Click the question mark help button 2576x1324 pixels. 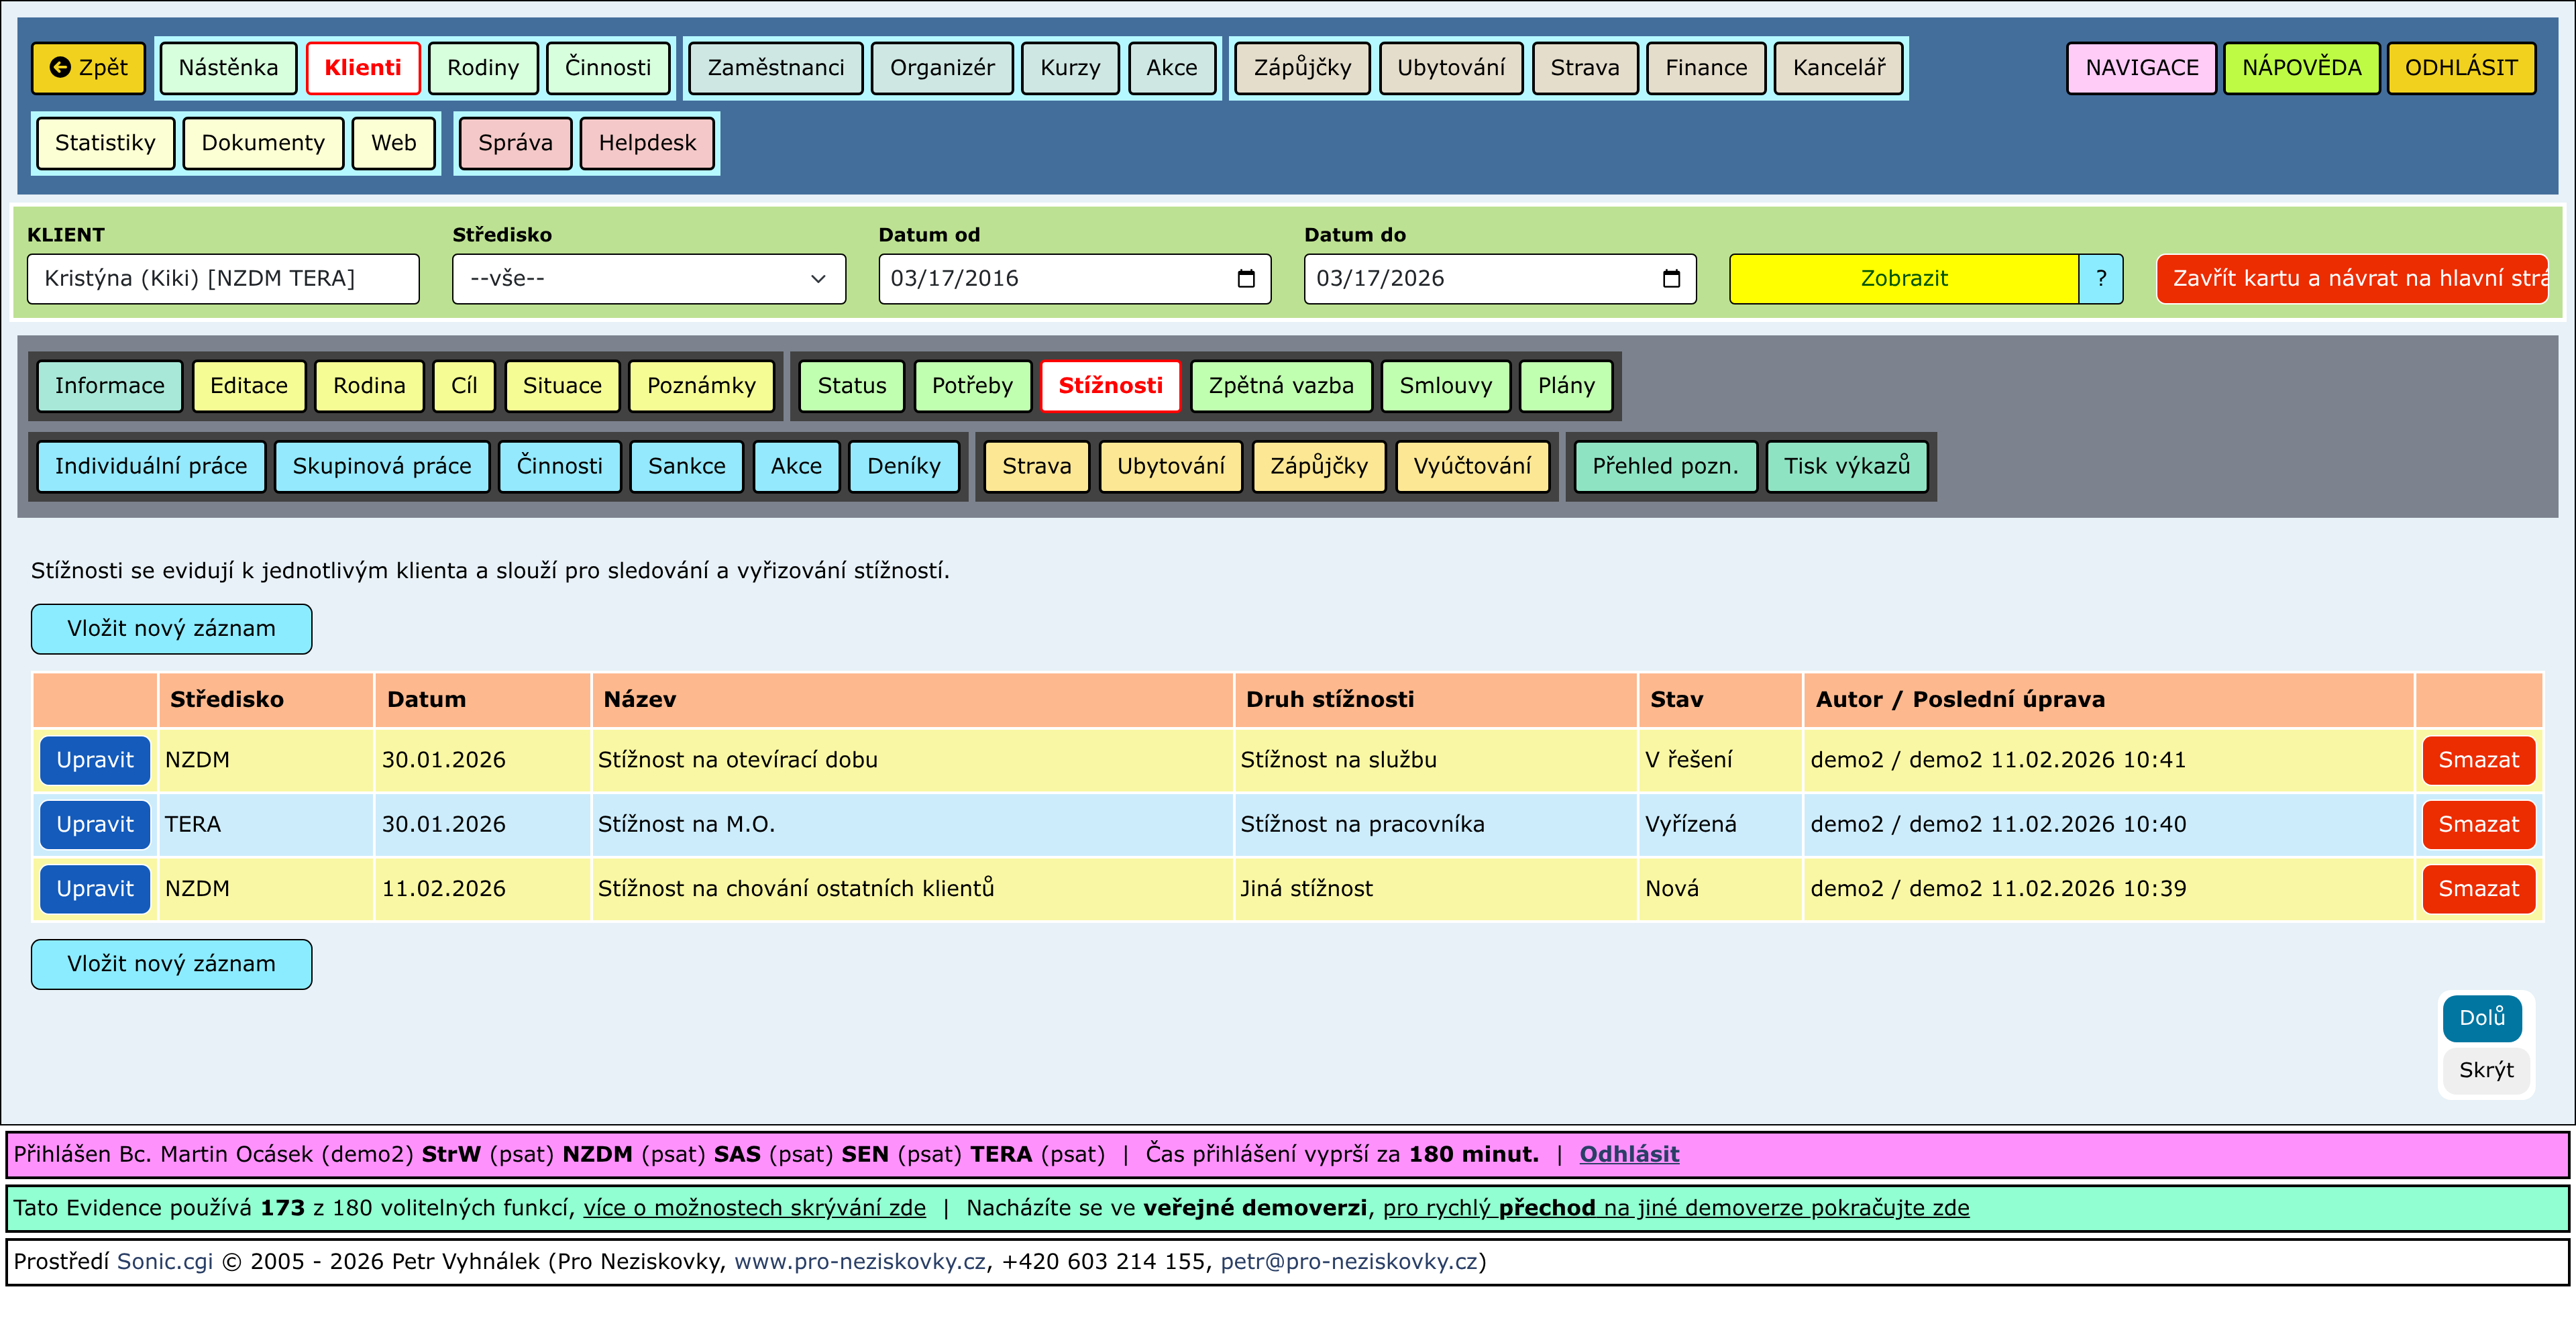coord(2100,279)
